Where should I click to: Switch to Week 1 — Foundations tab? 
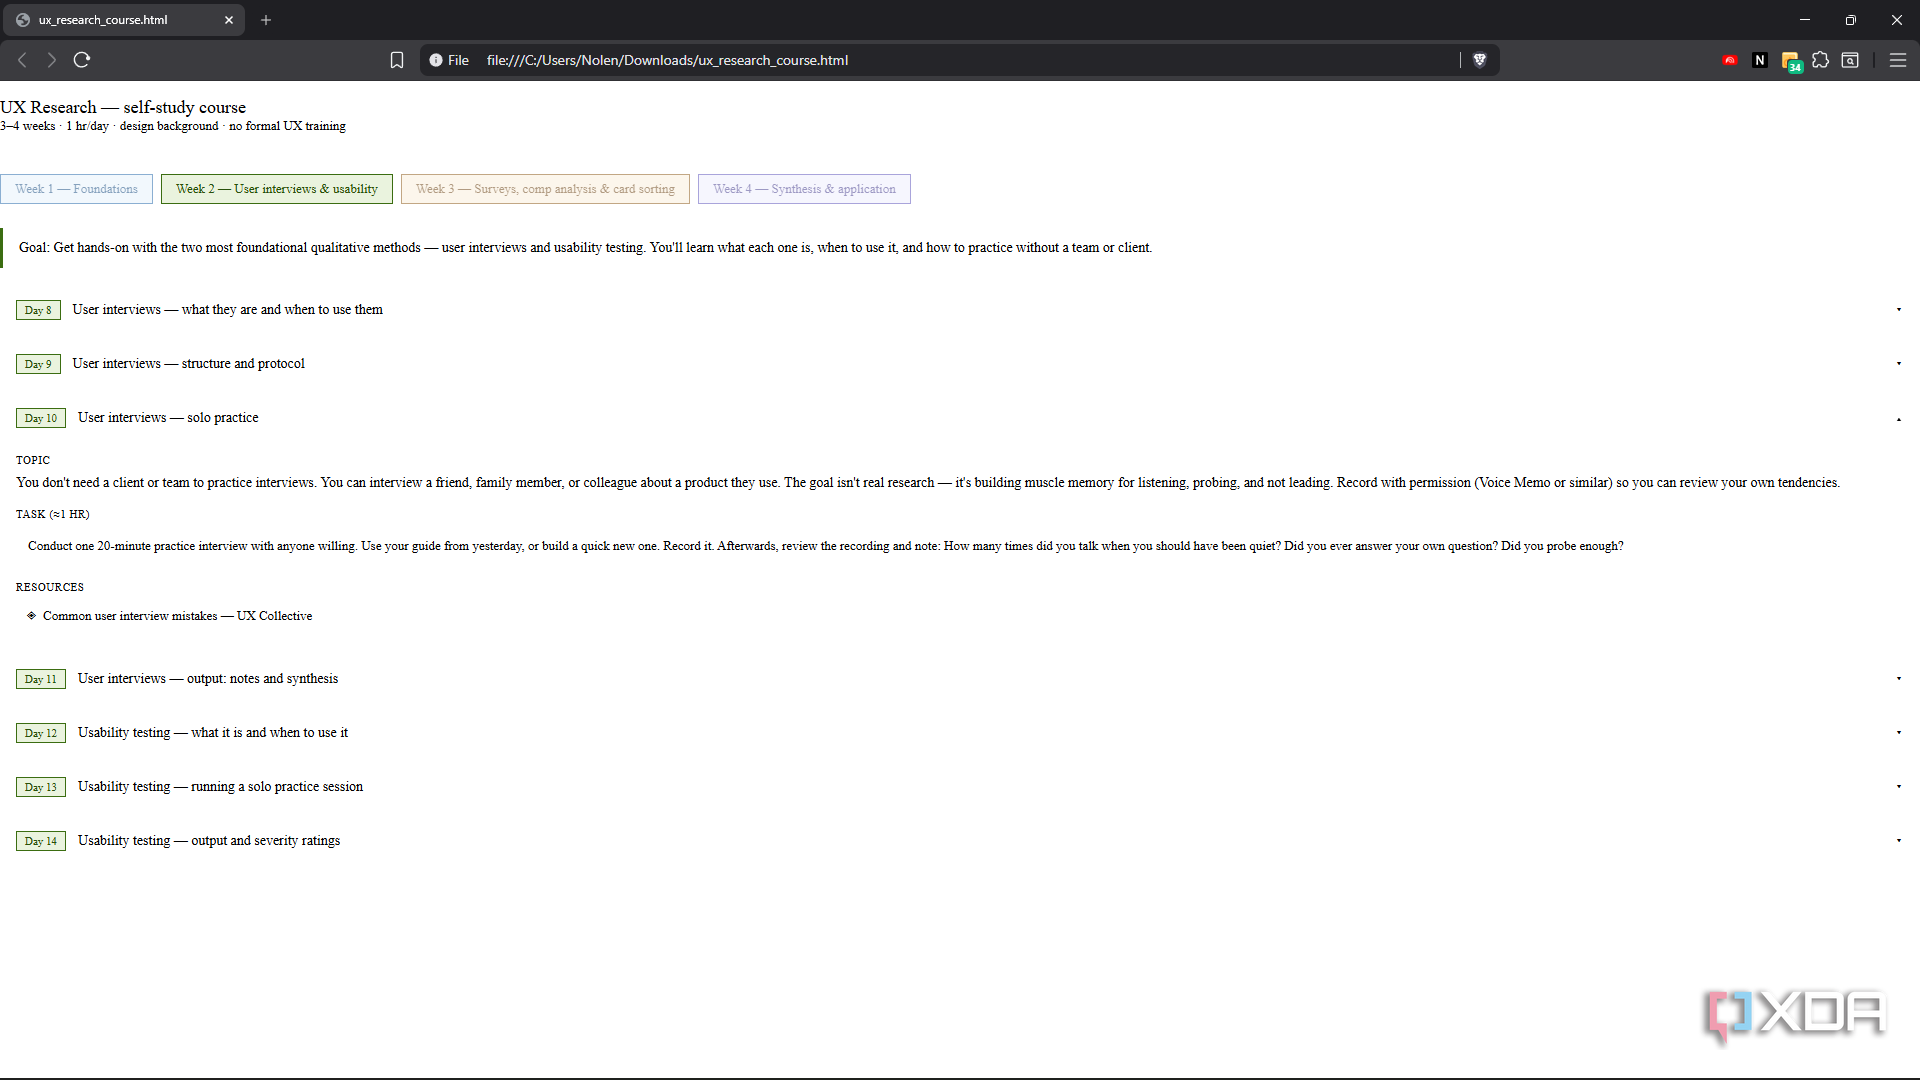(77, 189)
